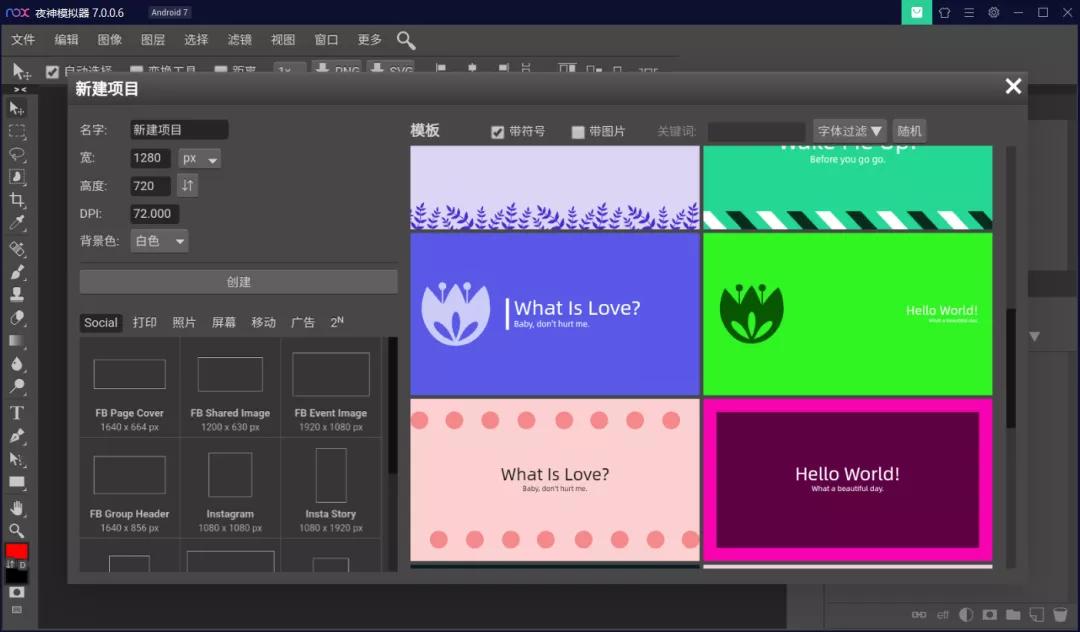Activate the Zoom tool
This screenshot has height=632, width=1080.
click(18, 531)
